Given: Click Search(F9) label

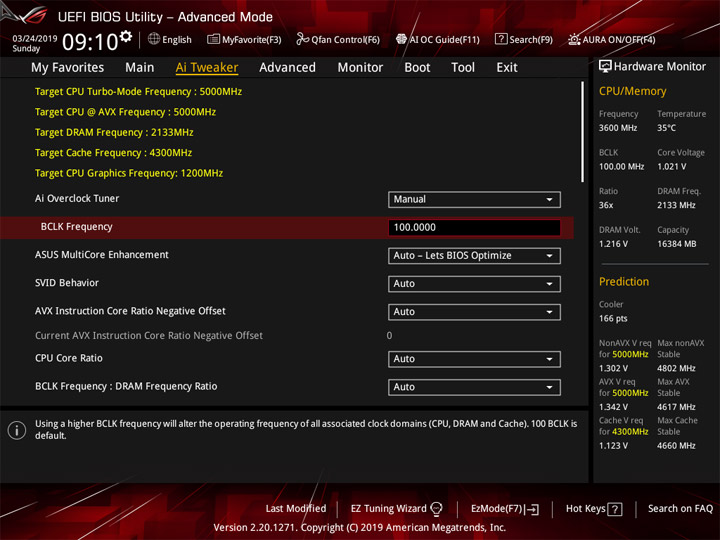Looking at the screenshot, I should click(x=531, y=39).
